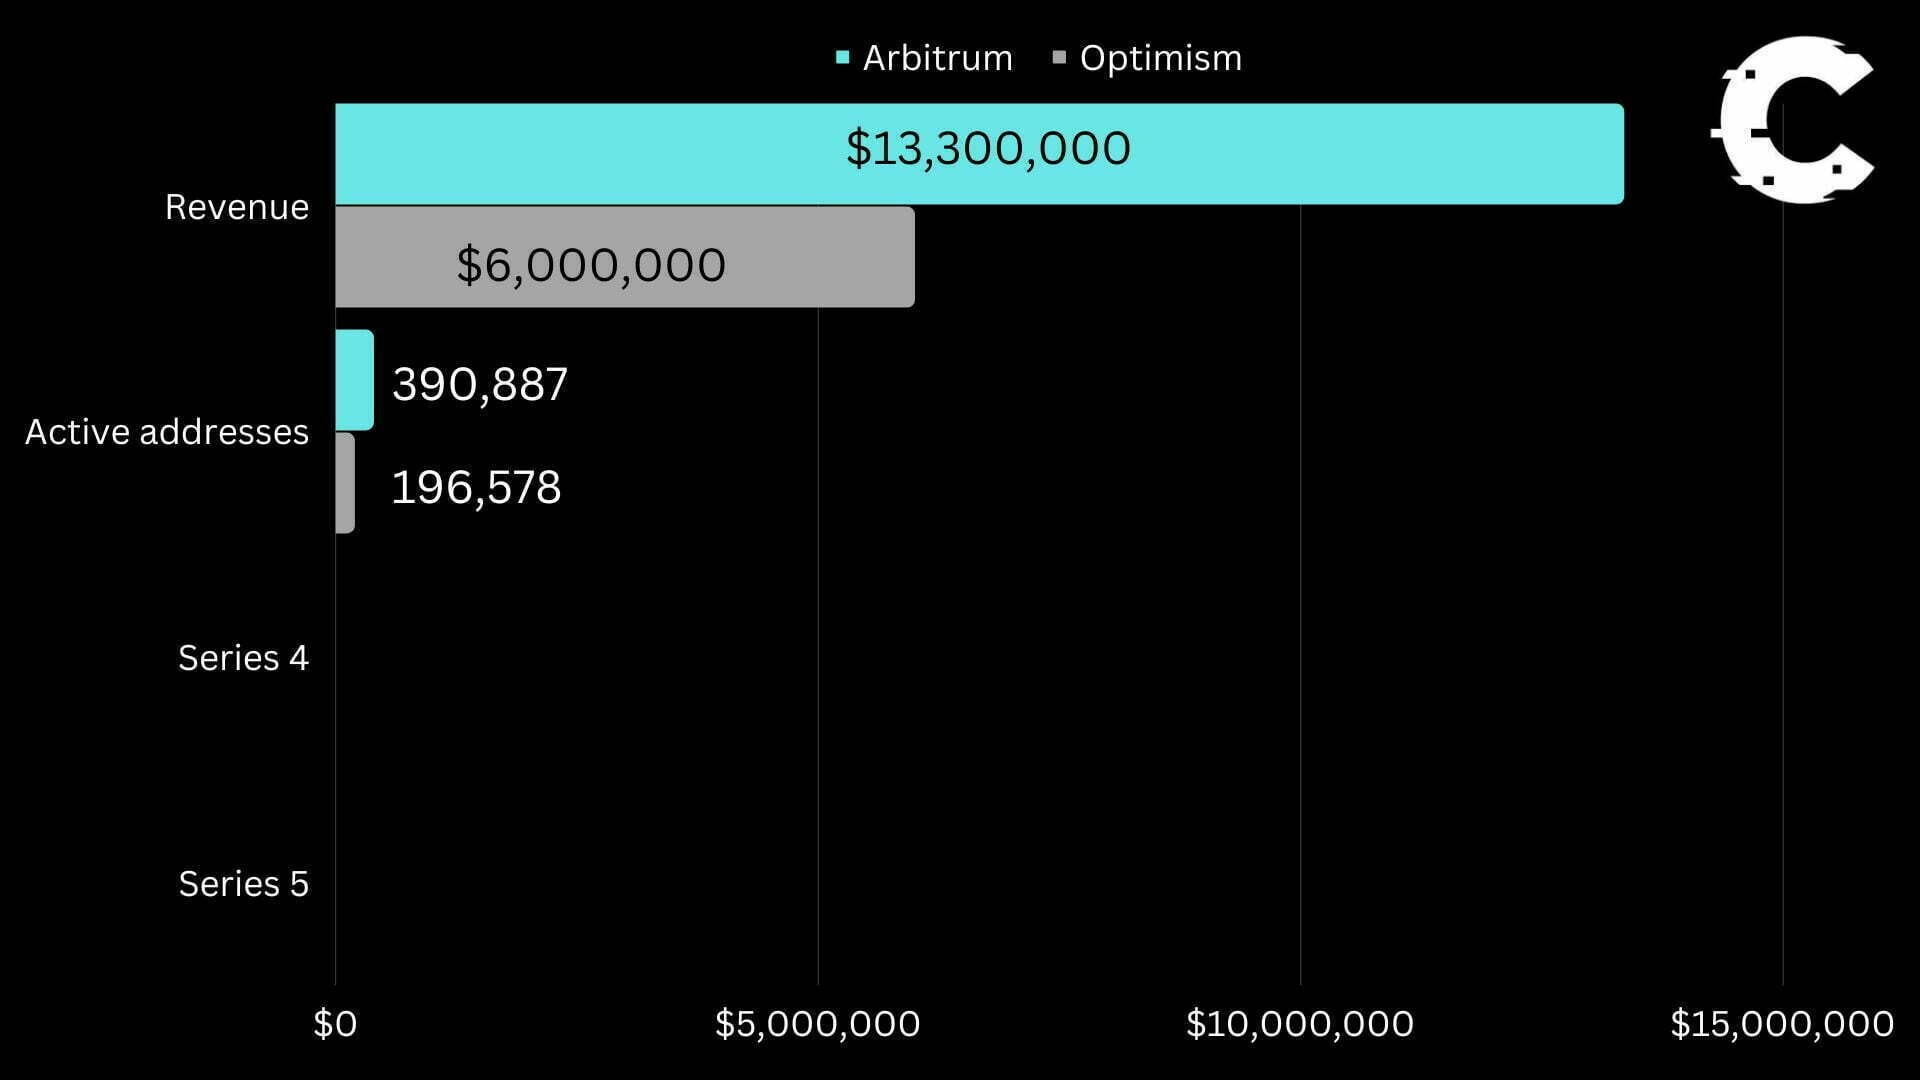Select the Optimism legend label
1920x1080 pixels.
pyautogui.click(x=1160, y=58)
